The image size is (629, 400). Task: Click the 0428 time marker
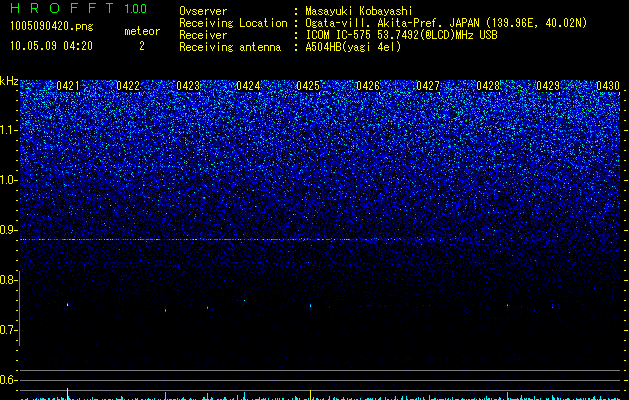pos(488,86)
